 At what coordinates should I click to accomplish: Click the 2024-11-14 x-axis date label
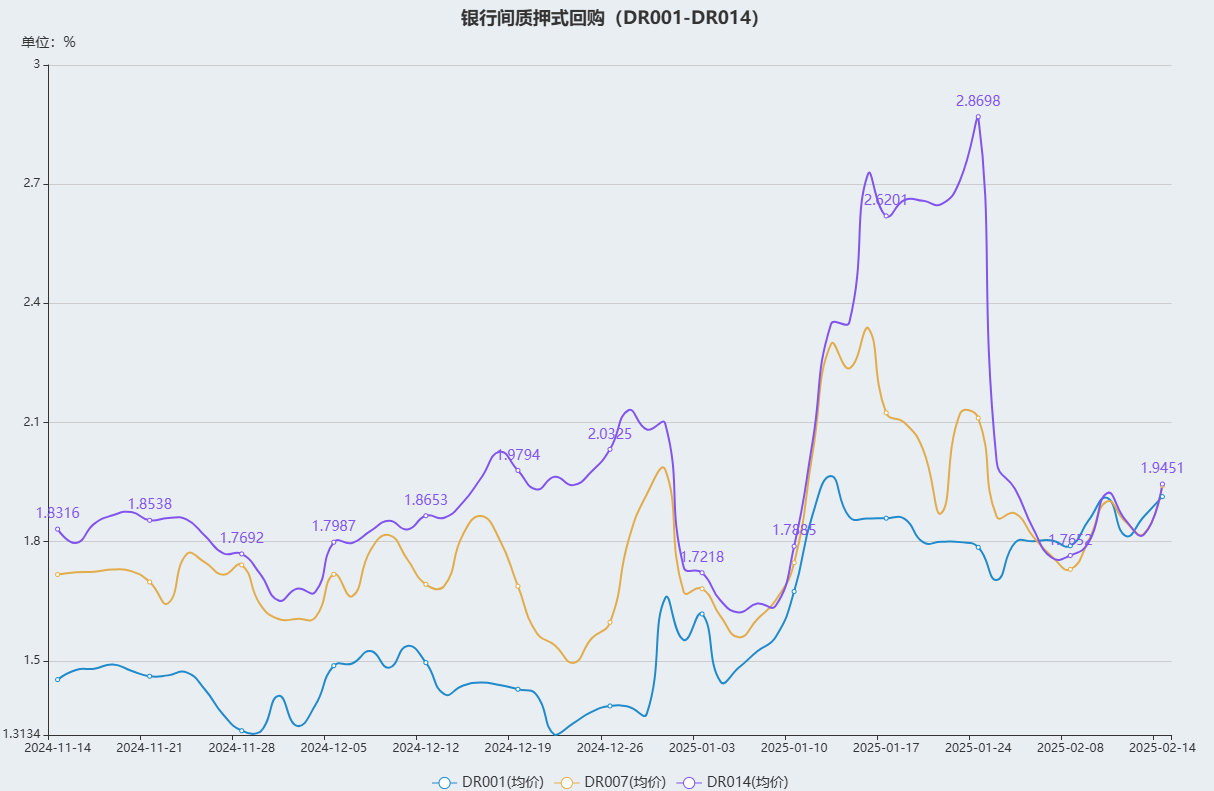point(57,747)
